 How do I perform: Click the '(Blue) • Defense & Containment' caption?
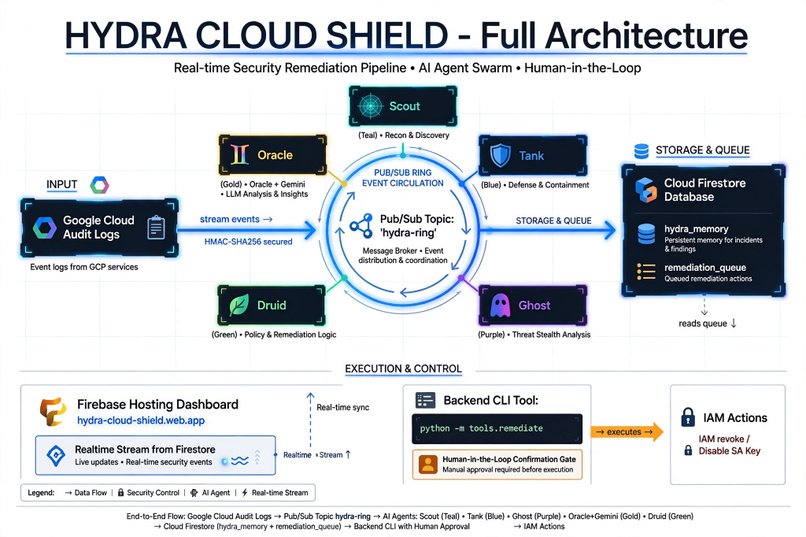[535, 184]
